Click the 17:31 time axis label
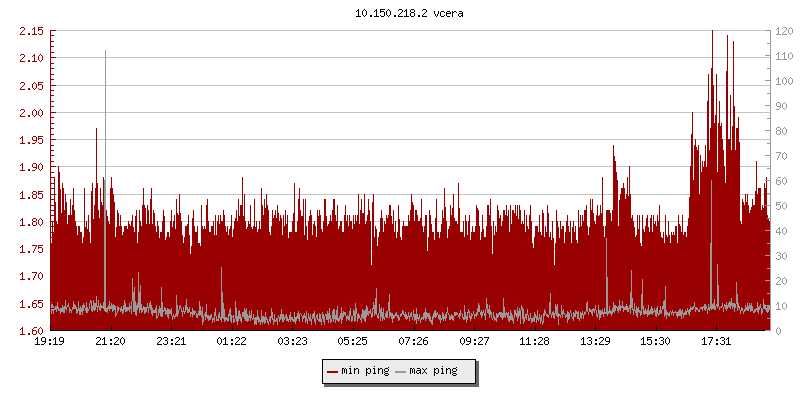 click(x=716, y=342)
